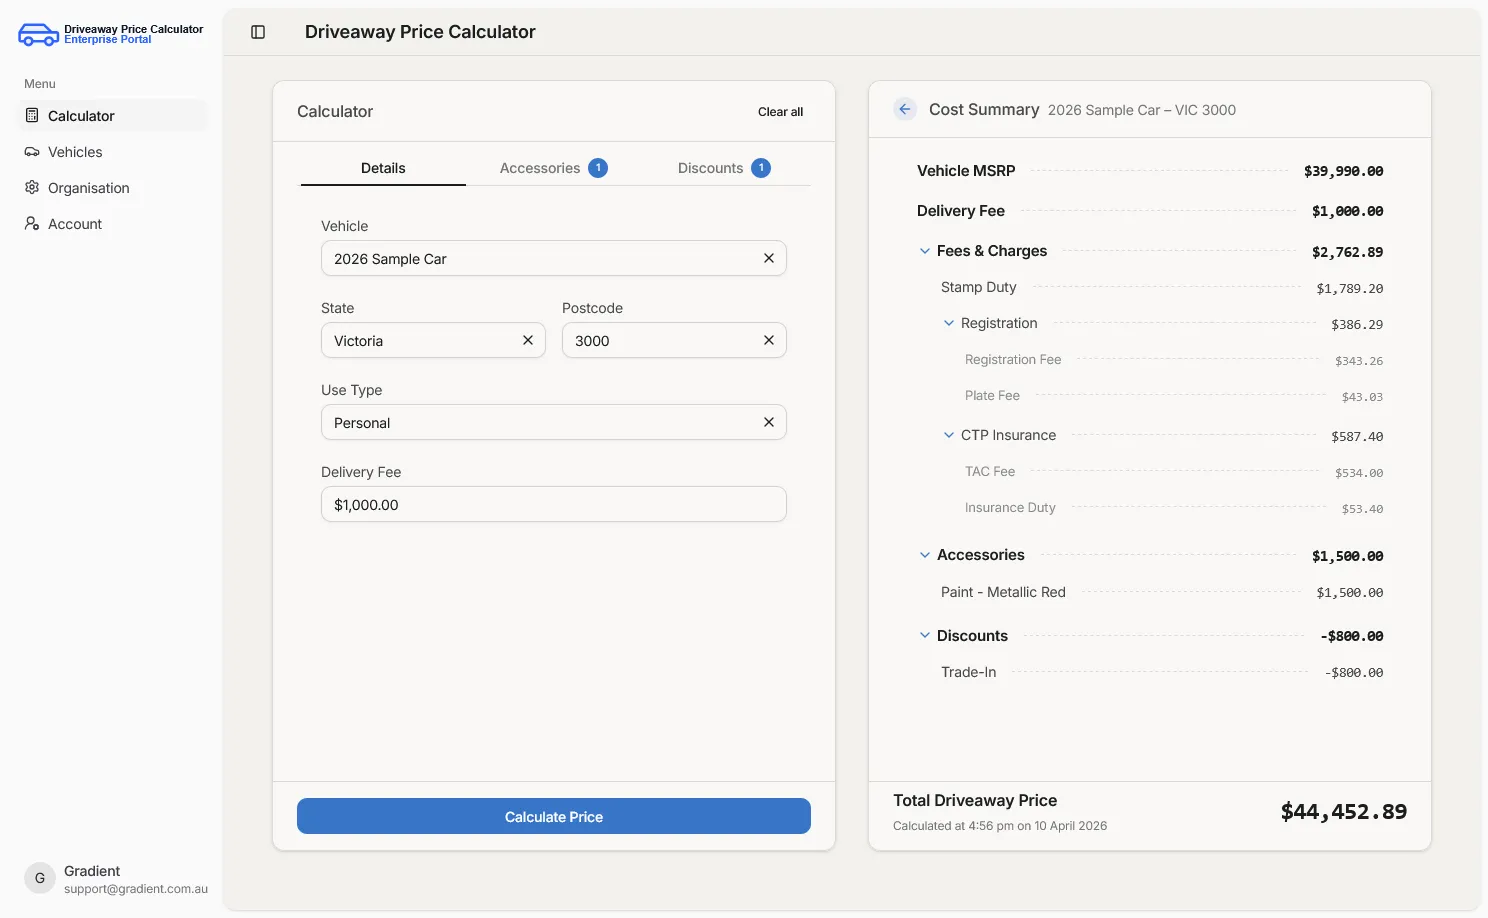The width and height of the screenshot is (1488, 918).
Task: Collapse the sidebar using the panel toggle icon
Action: (257, 31)
